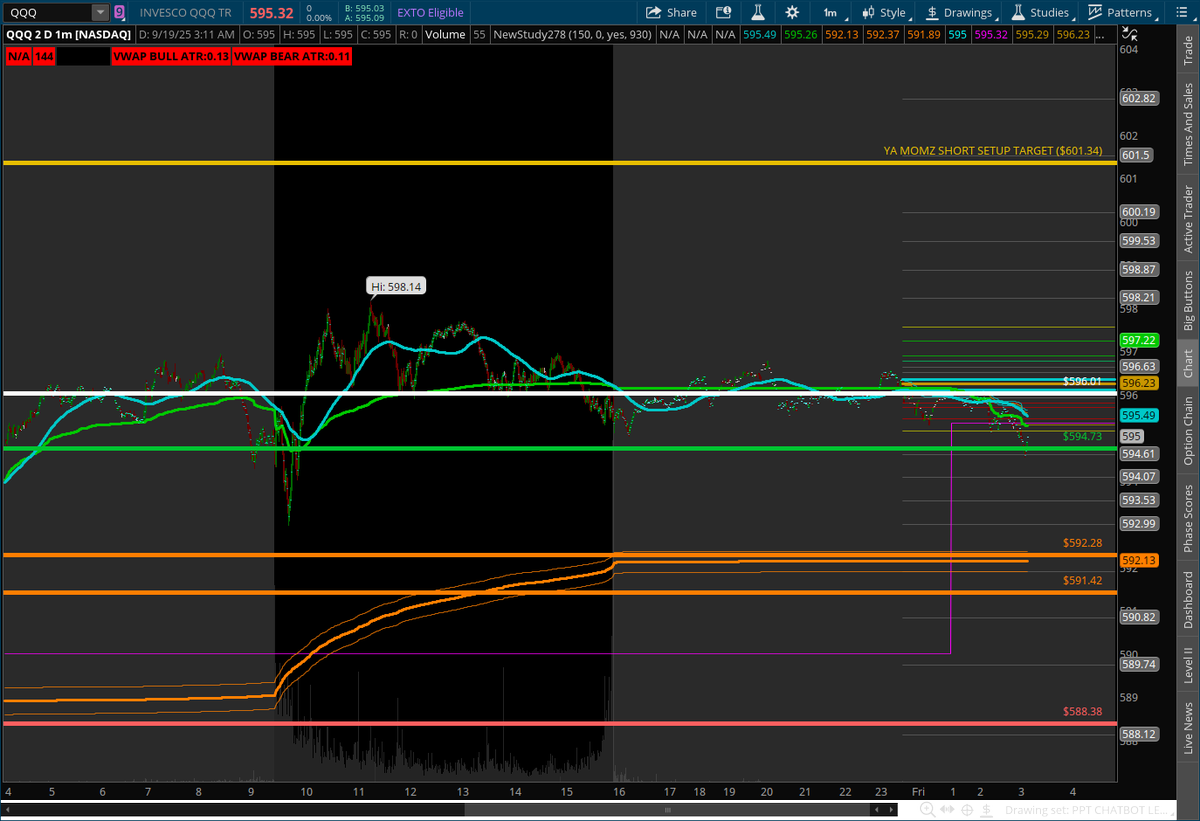Open the Level II sidebar tab

pyautogui.click(x=1188, y=665)
